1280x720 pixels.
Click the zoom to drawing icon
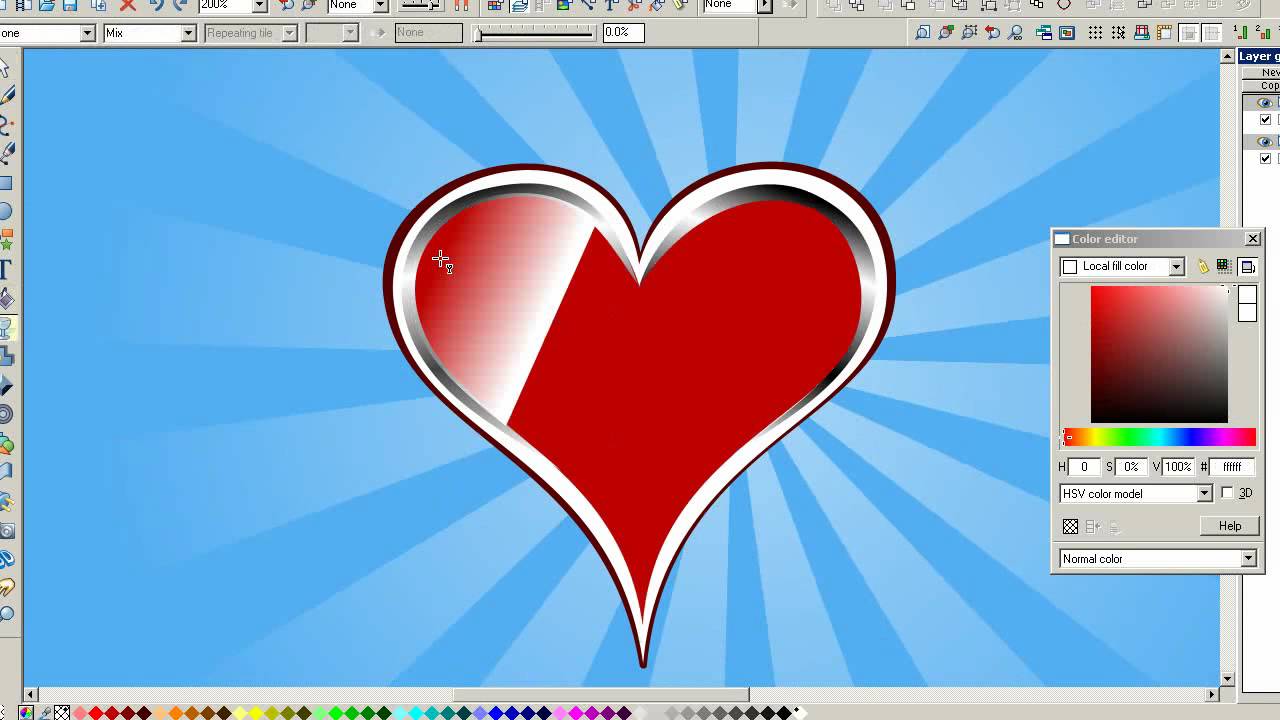tap(946, 33)
